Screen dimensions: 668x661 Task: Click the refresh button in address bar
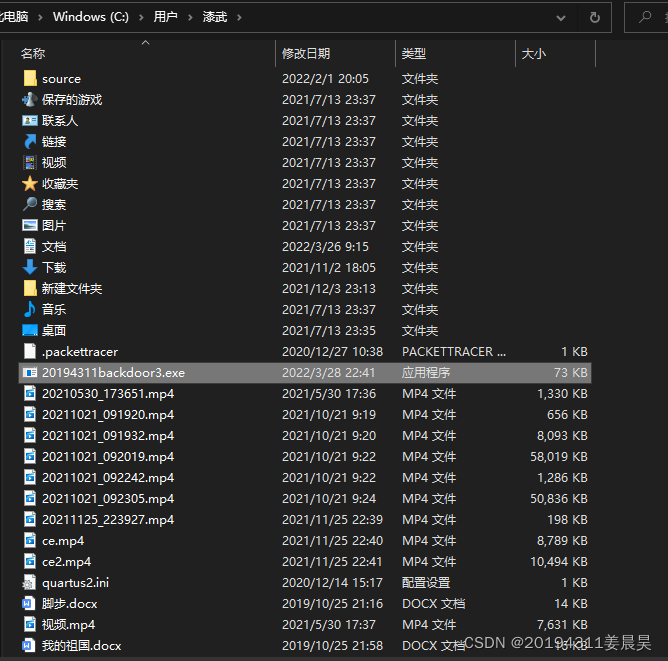595,17
